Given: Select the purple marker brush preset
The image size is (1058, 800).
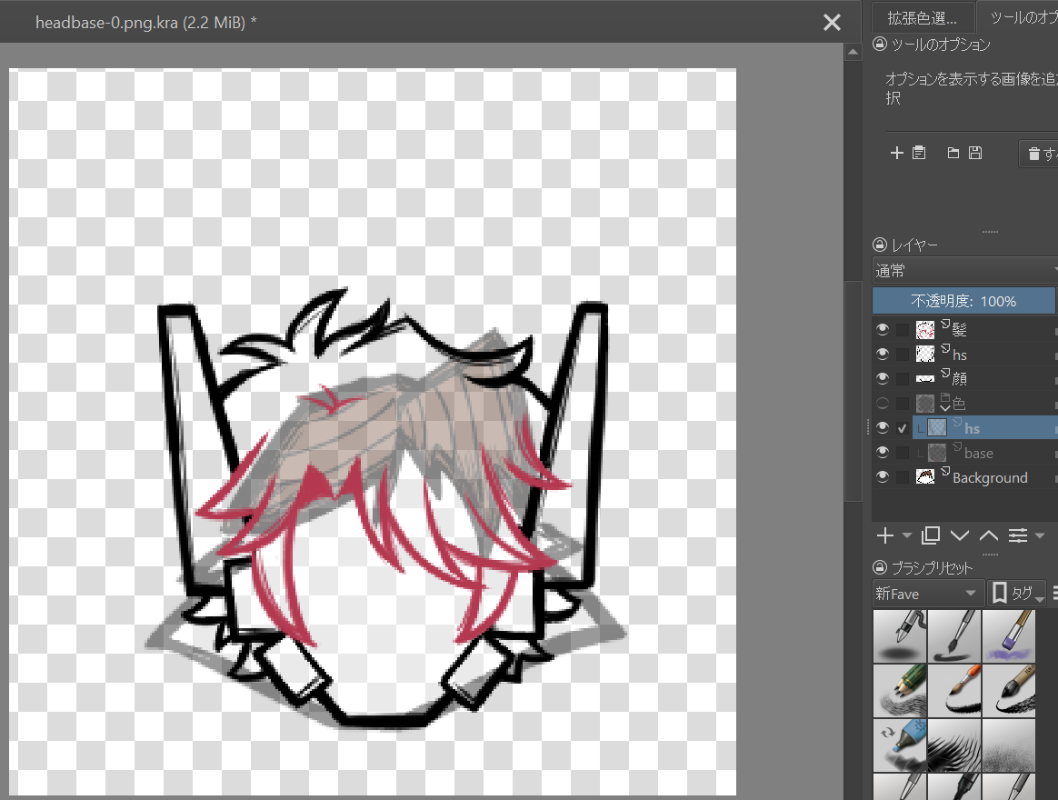Looking at the screenshot, I should coord(1009,636).
